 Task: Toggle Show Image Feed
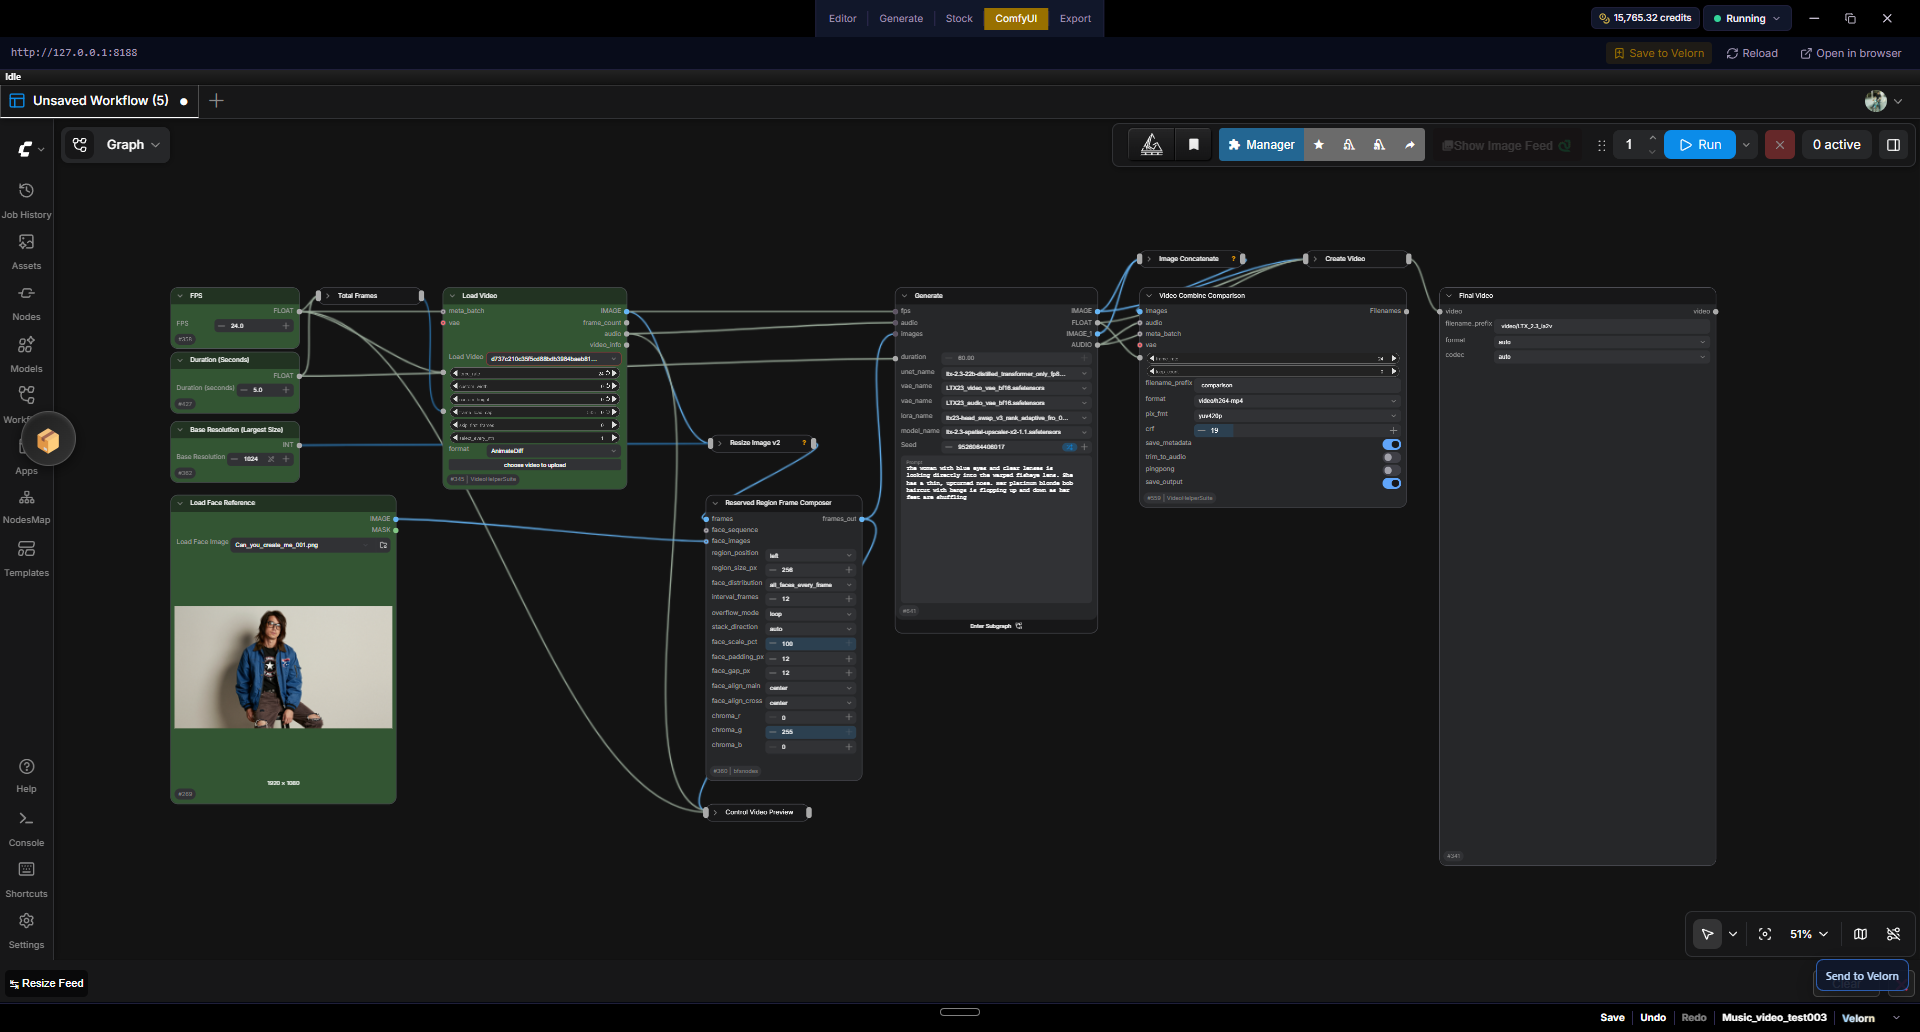(x=1505, y=145)
